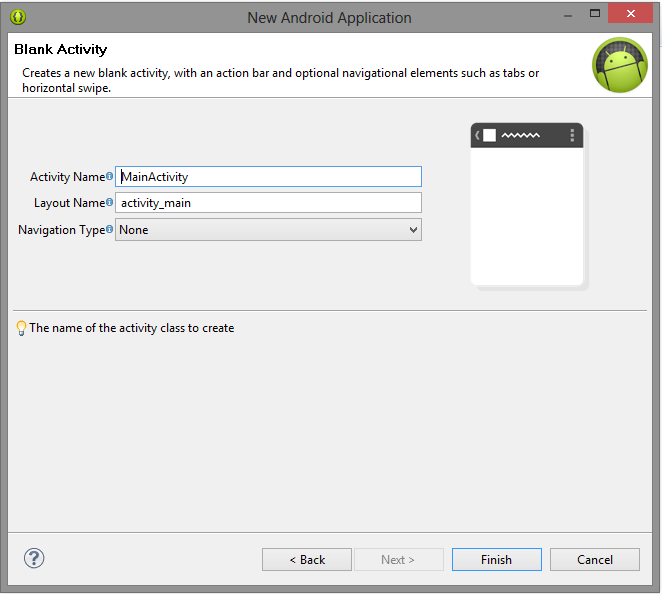Image resolution: width=662 pixels, height=594 pixels.
Task: Click the lightbulb hint icon
Action: 21,328
